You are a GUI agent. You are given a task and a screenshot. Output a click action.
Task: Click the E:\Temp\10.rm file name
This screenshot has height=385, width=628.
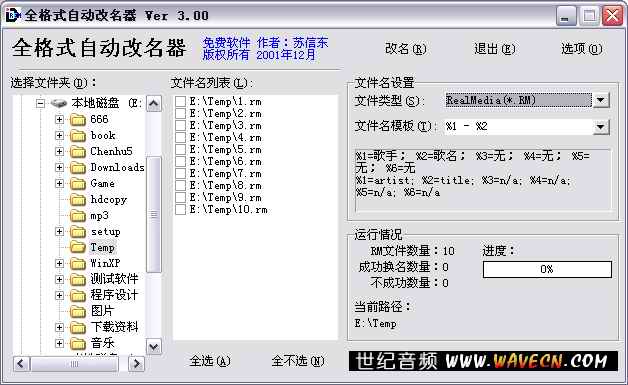point(228,210)
